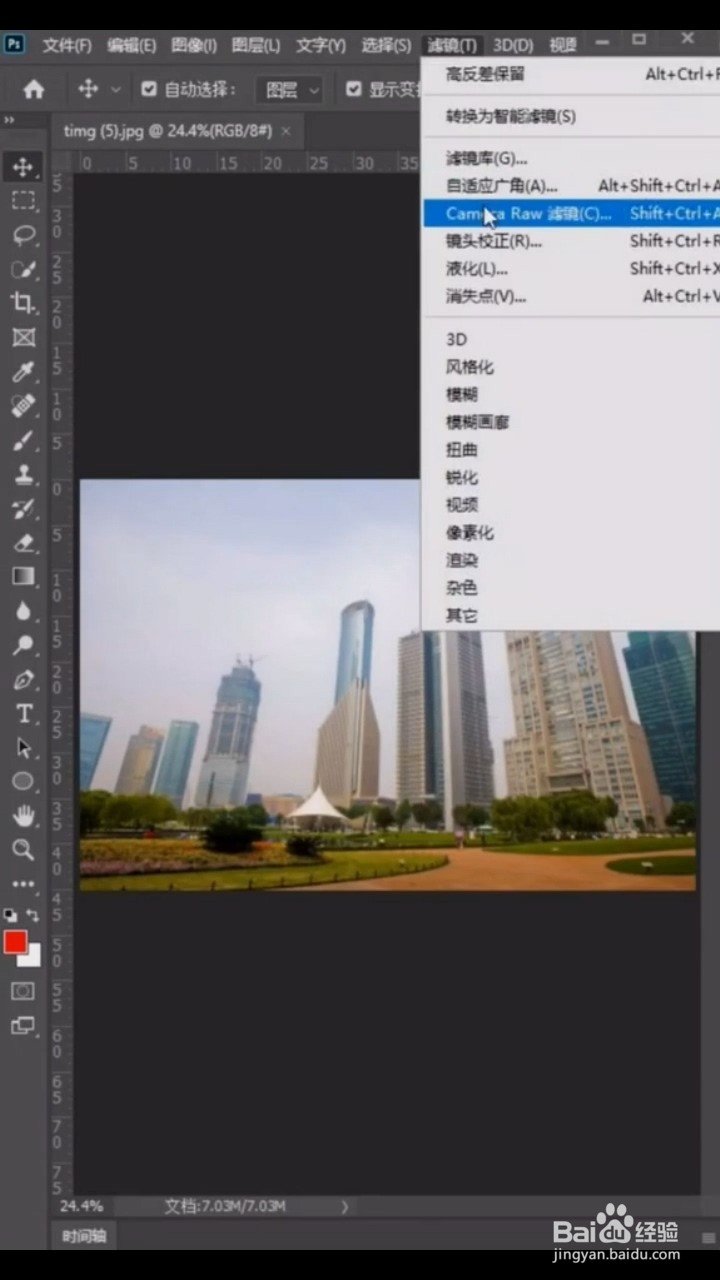Viewport: 720px width, 1280px height.
Task: Edit the 24.4% zoom level field
Action: tap(82, 1206)
